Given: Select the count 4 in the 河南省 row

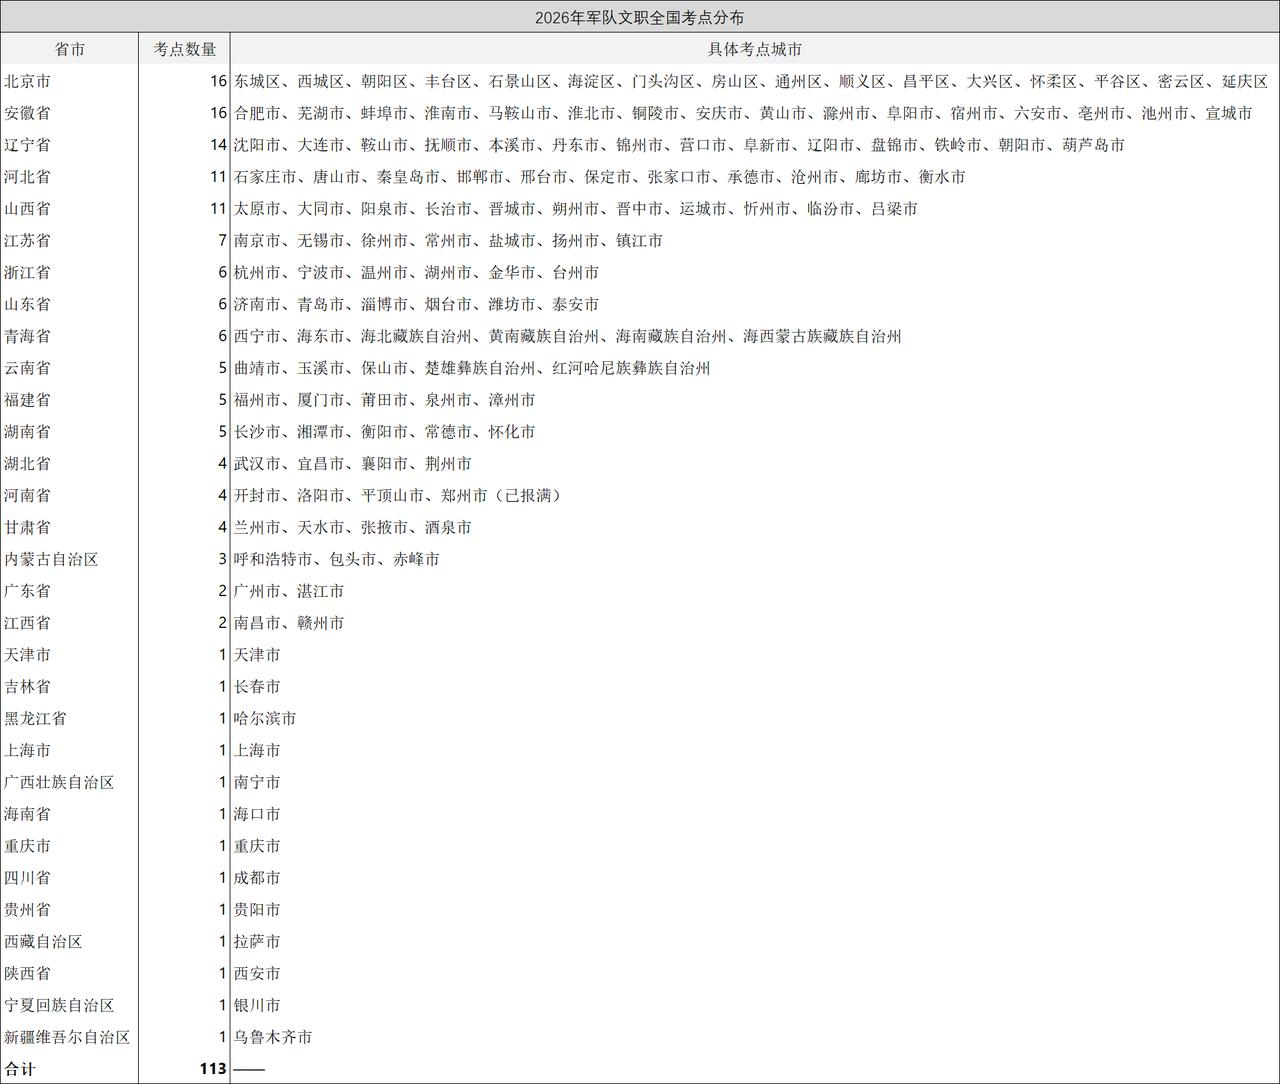Looking at the screenshot, I should coord(223,495).
